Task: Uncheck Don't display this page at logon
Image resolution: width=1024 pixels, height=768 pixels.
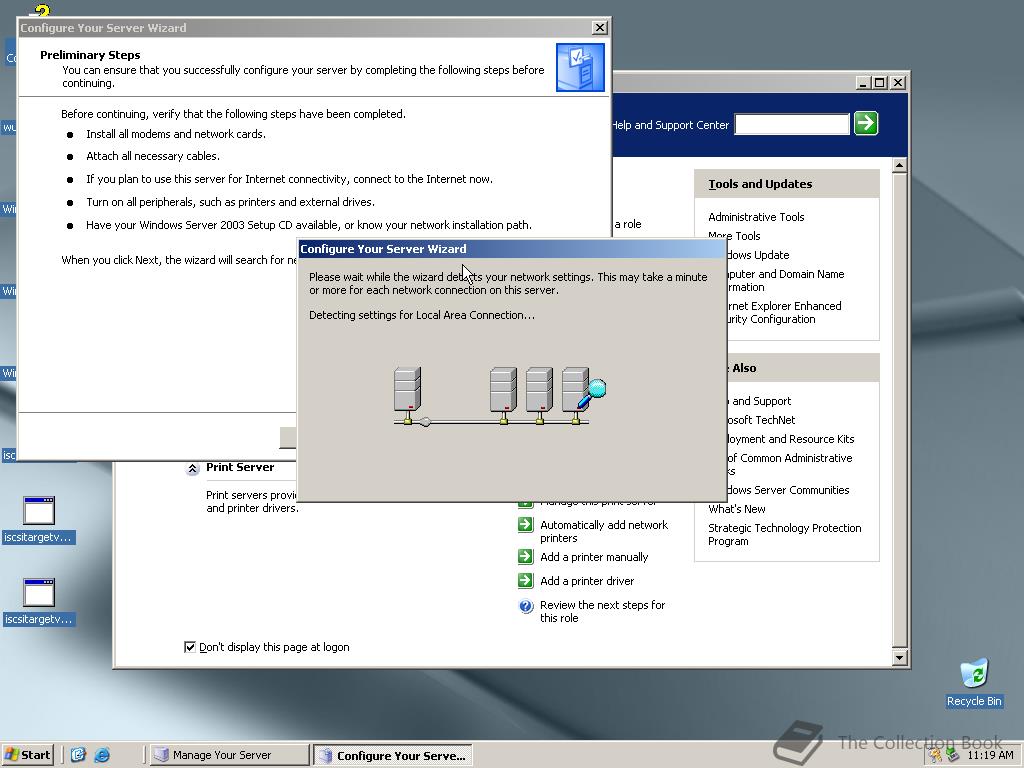Action: pyautogui.click(x=190, y=647)
